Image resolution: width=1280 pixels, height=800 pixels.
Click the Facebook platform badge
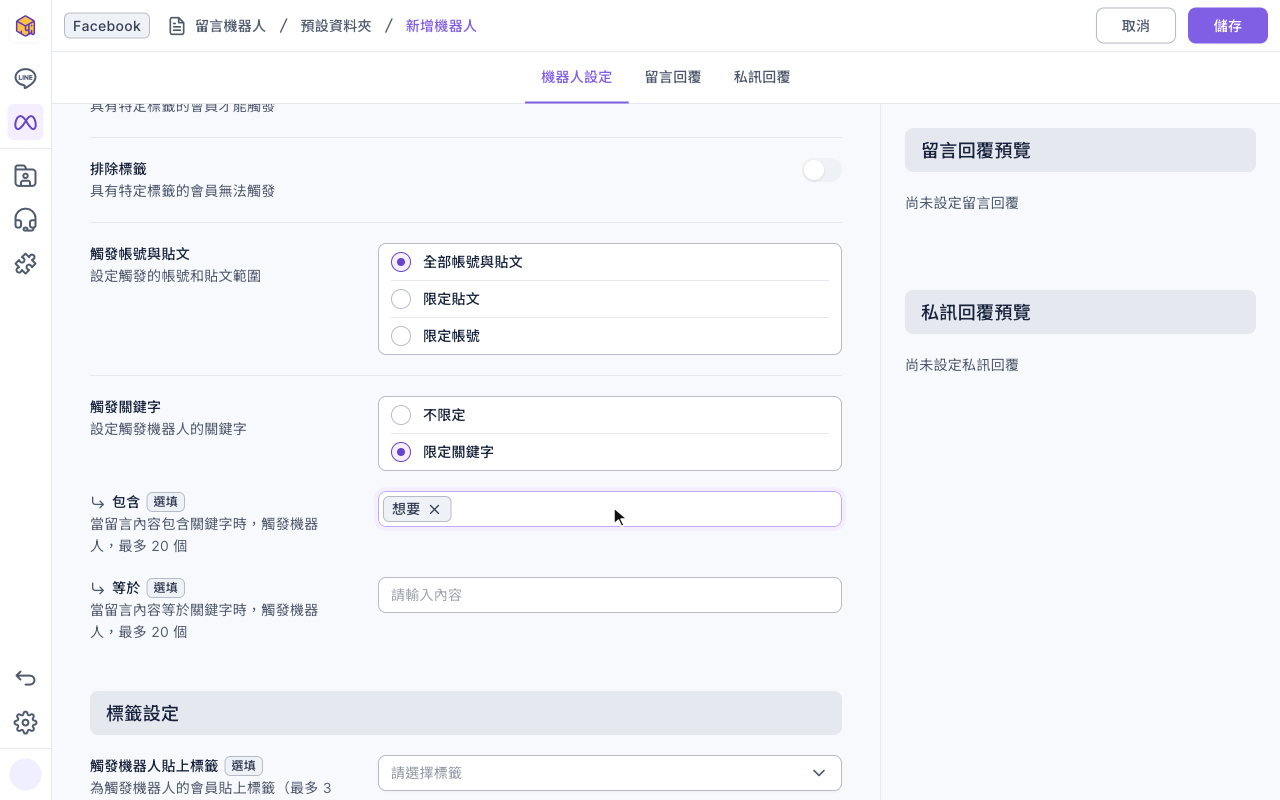pos(107,26)
